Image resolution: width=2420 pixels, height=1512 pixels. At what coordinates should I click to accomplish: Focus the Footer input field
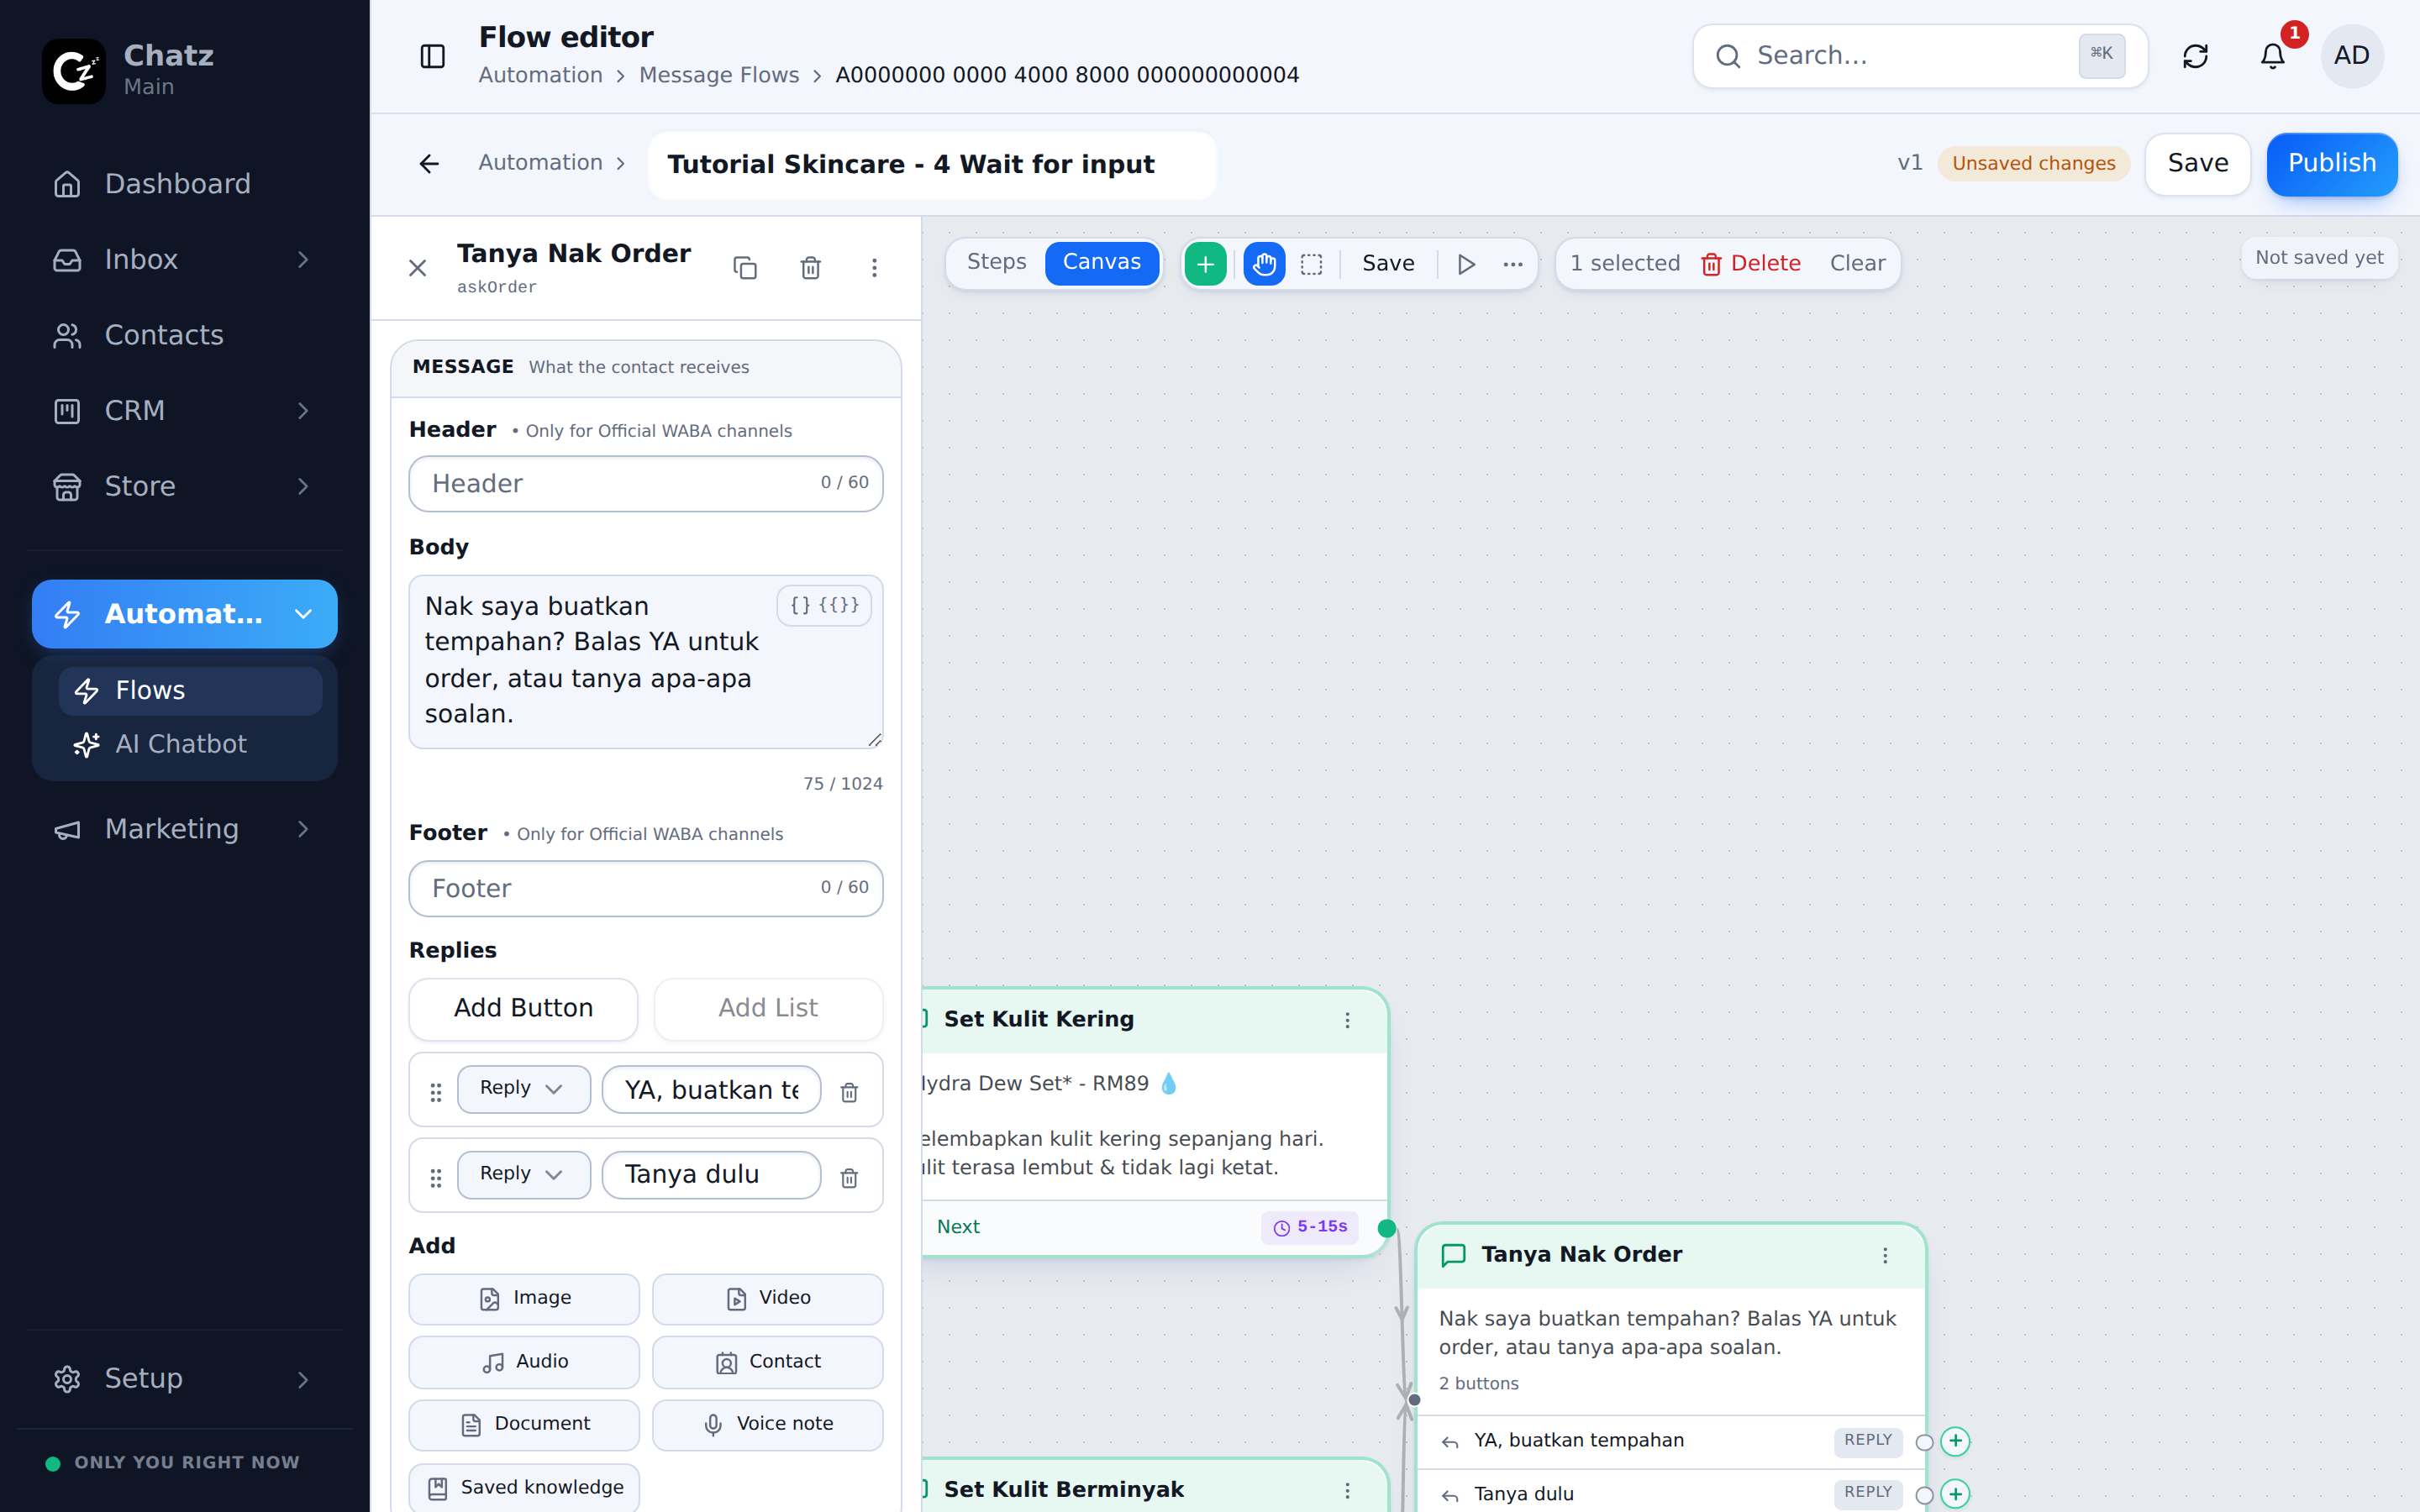pyautogui.click(x=646, y=889)
